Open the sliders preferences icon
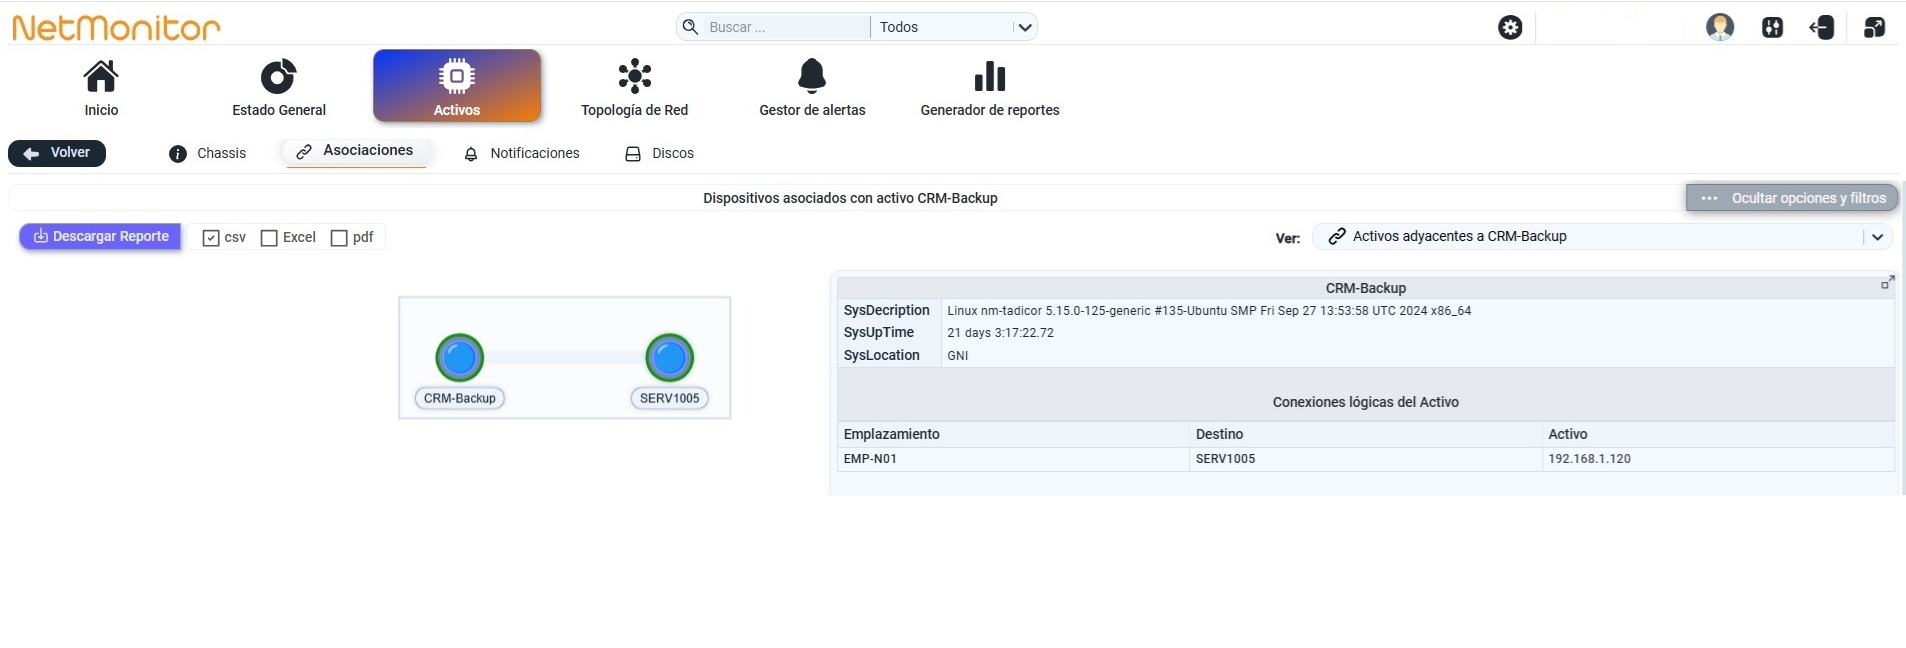This screenshot has width=1906, height=648. [1772, 27]
